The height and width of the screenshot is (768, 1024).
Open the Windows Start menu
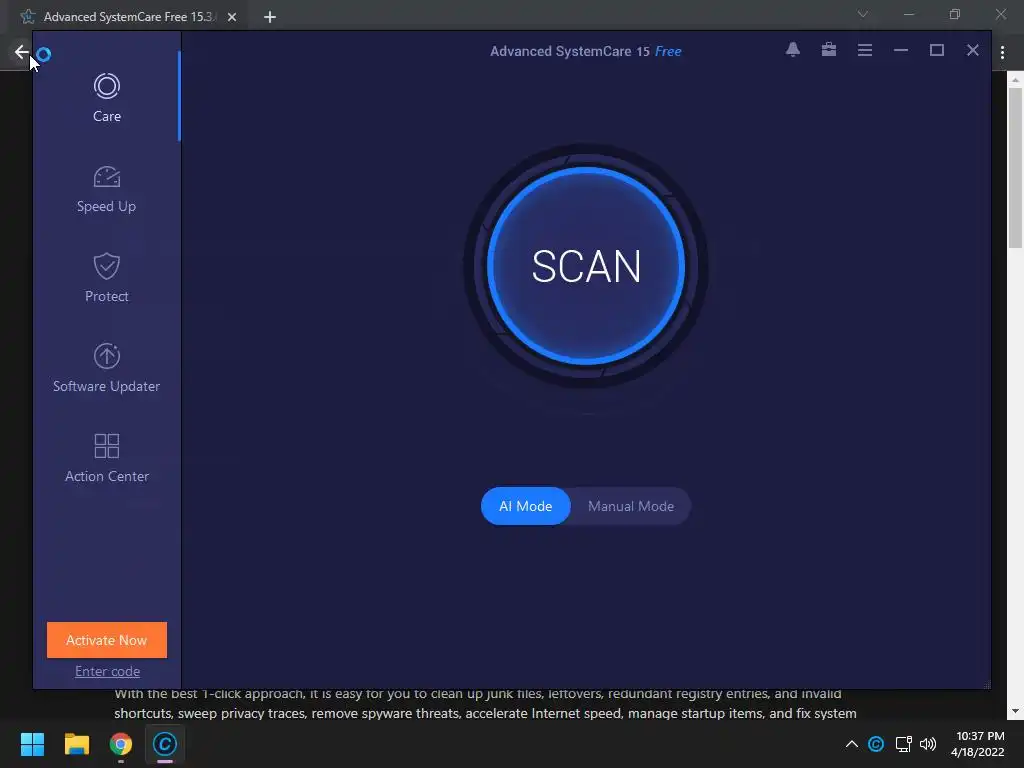point(32,744)
